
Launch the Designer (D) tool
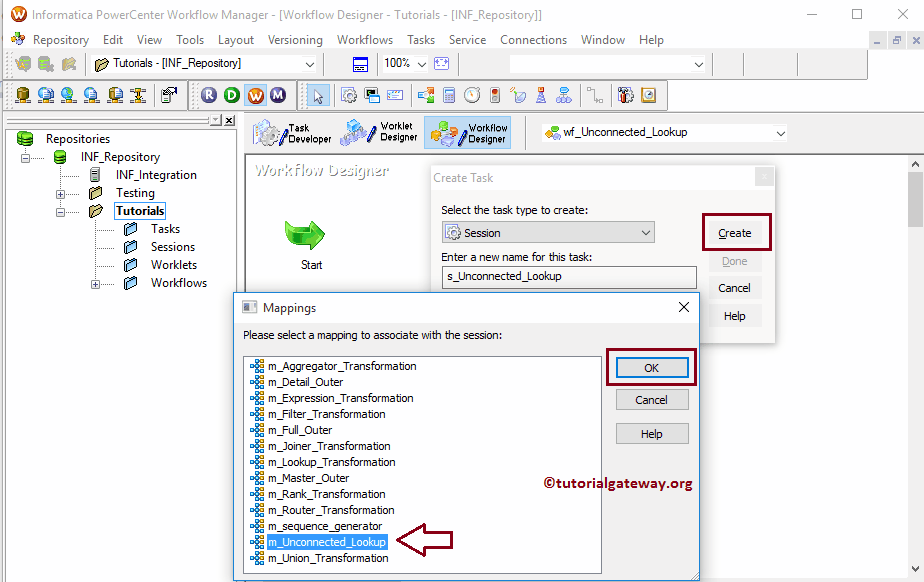232,95
